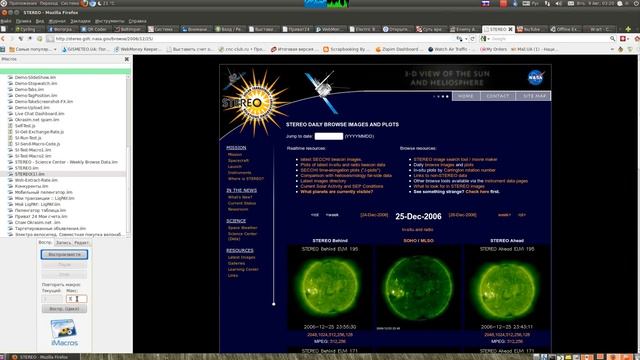Click the search magnifier icon
This screenshot has height=360, width=640.
point(613,39)
